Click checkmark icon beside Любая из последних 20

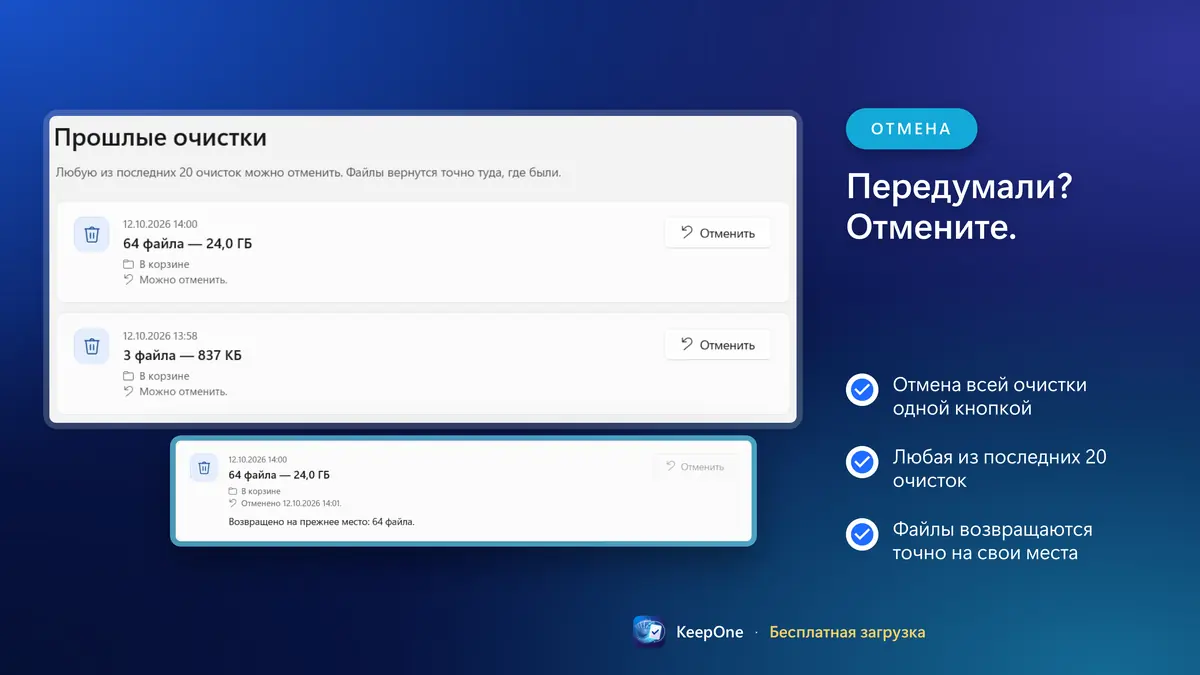[x=862, y=462]
